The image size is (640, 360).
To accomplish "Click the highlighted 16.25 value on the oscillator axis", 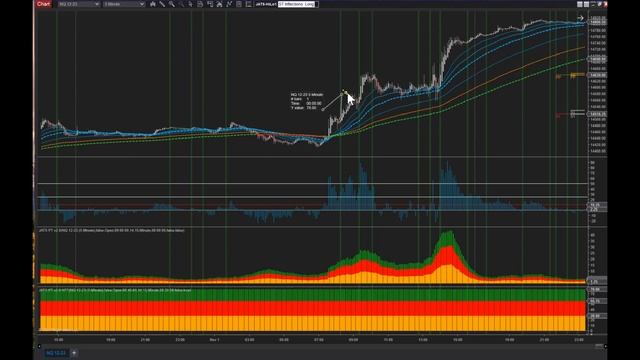I will pyautogui.click(x=596, y=205).
